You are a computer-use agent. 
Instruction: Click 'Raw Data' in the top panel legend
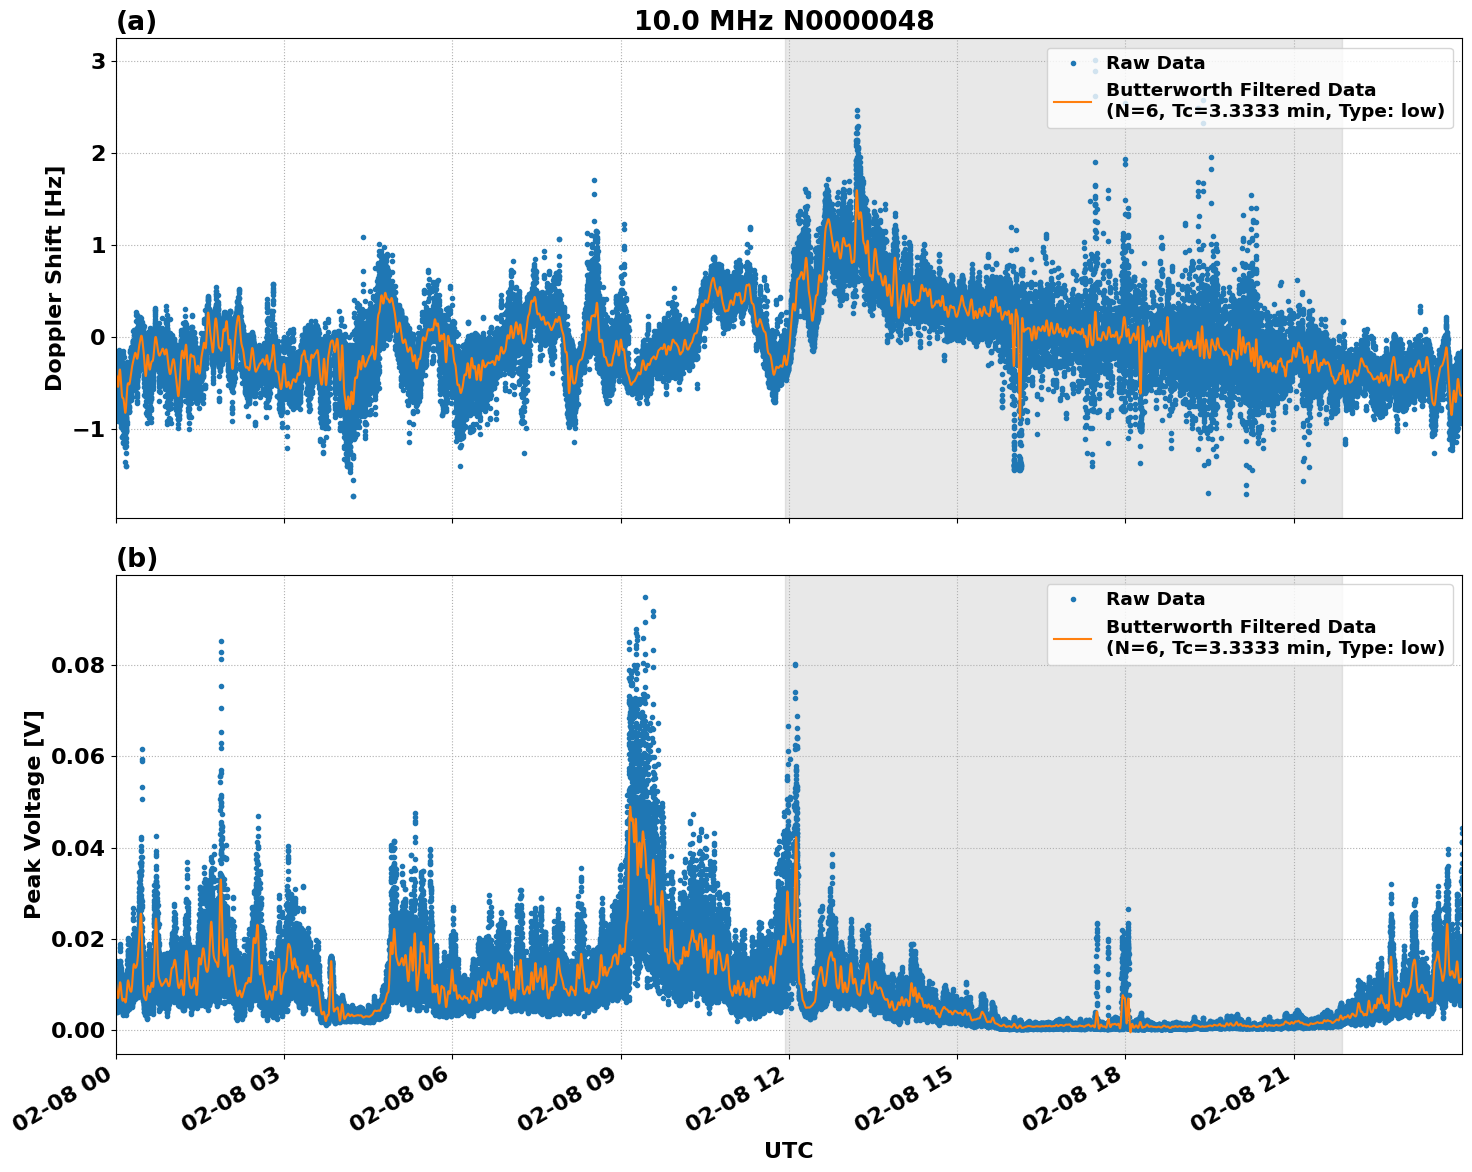pos(1155,63)
